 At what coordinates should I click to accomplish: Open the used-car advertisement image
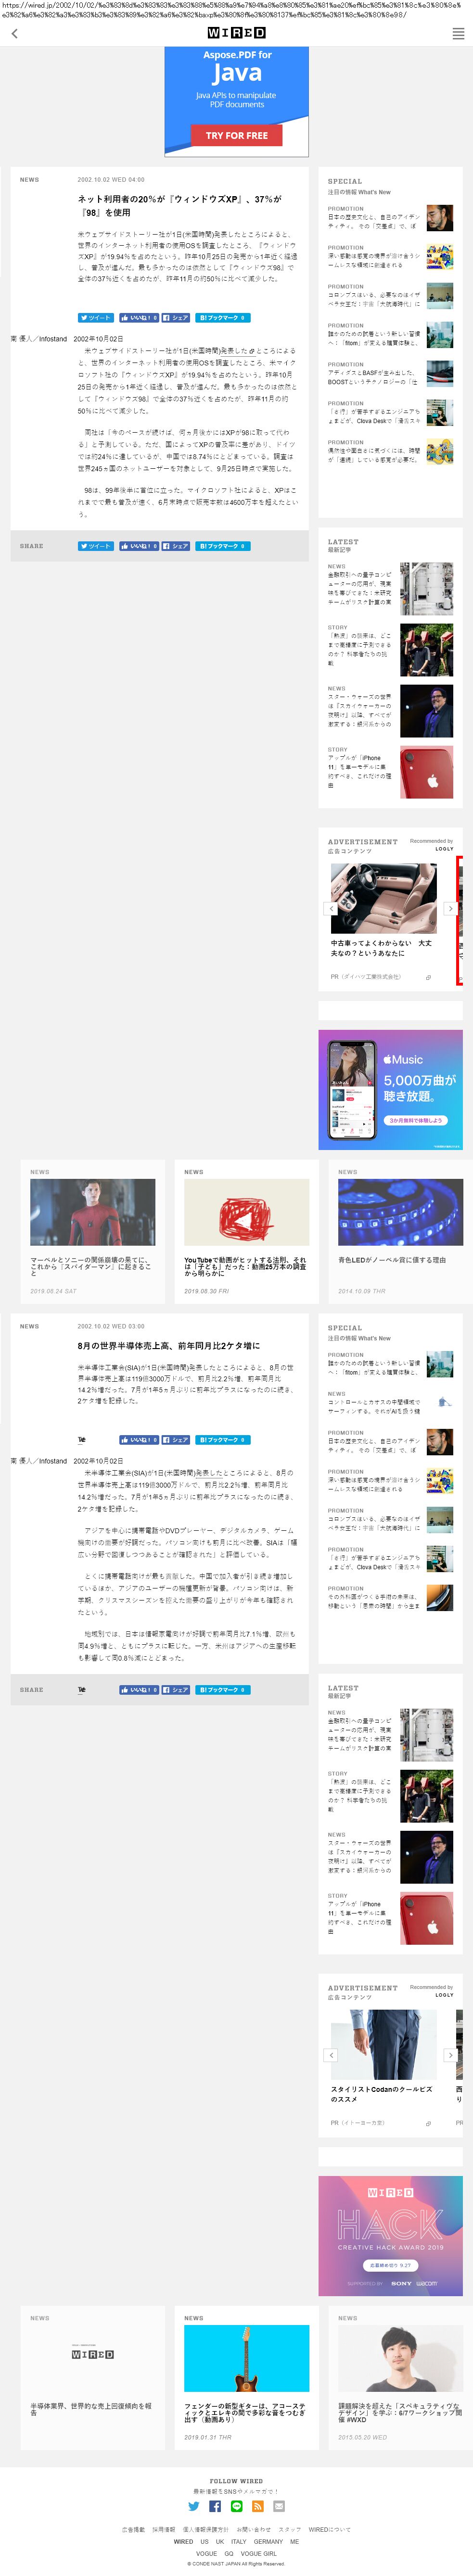coord(384,898)
